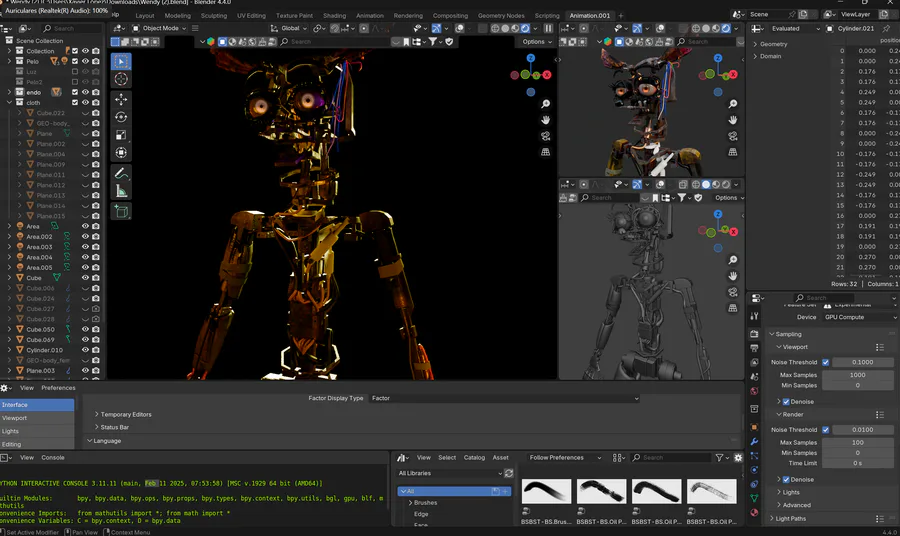Open the Material properties tab
Screen dimensions: 900x536
point(754,512)
